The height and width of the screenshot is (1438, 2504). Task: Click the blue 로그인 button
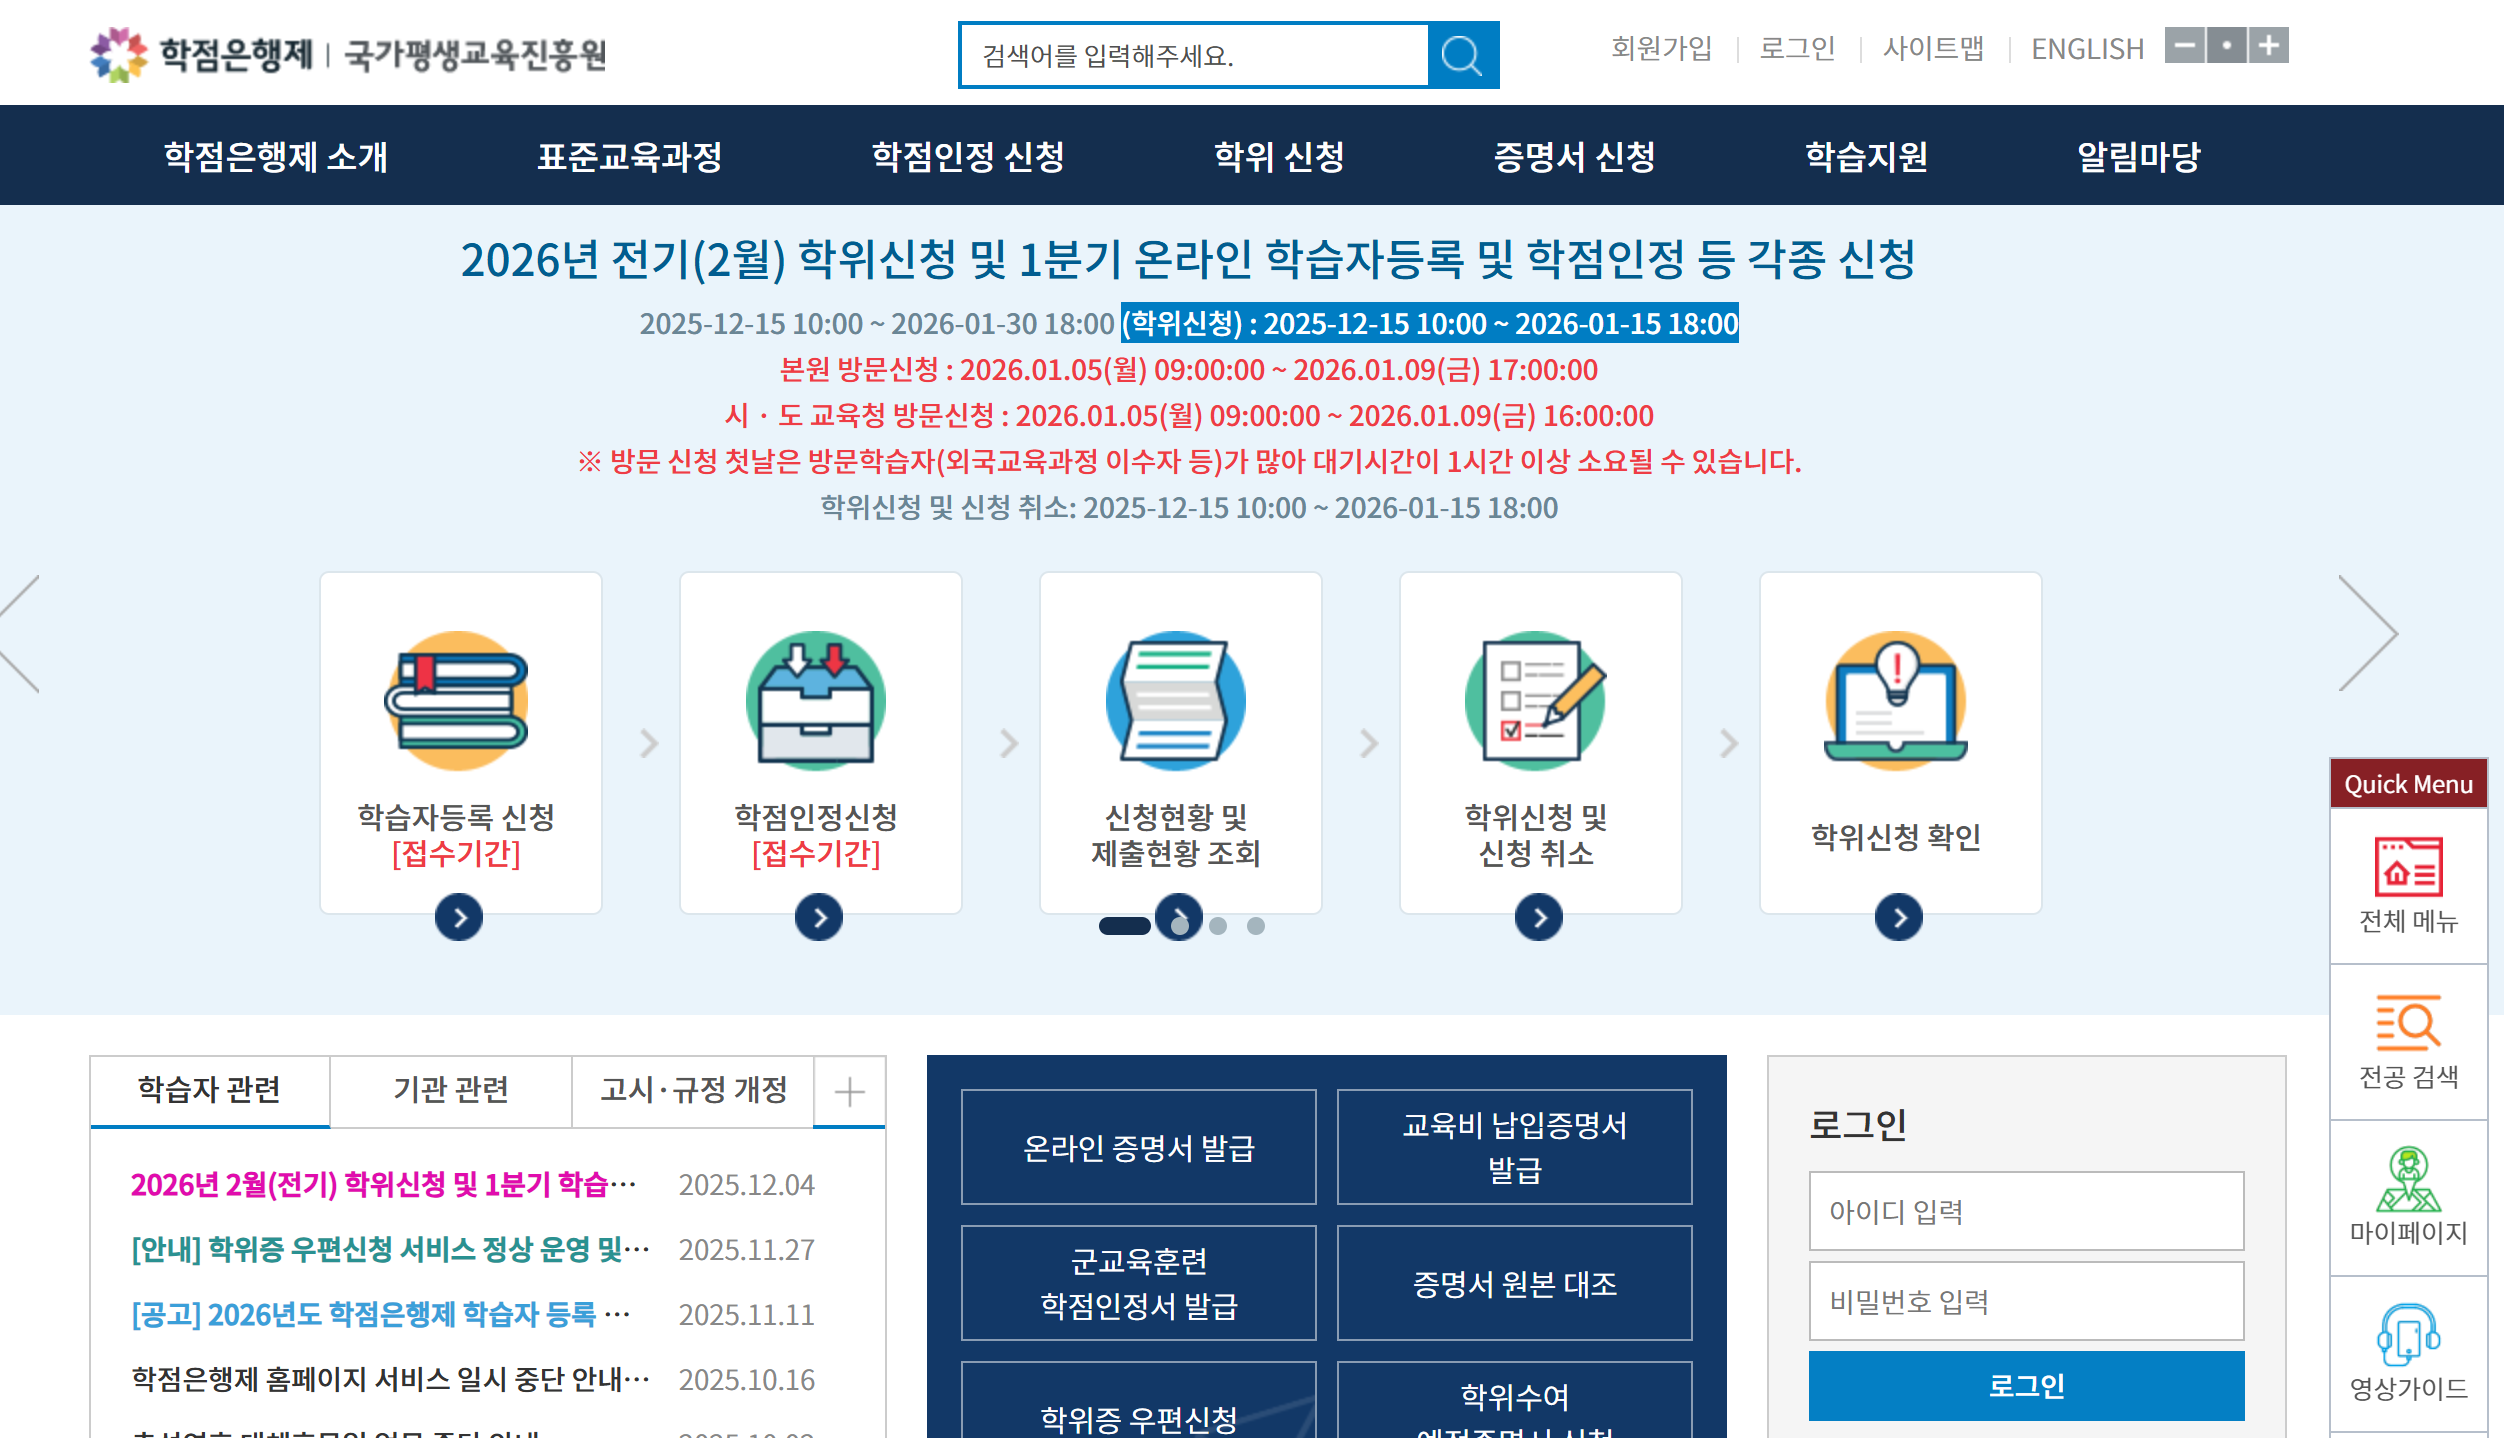click(2026, 1385)
